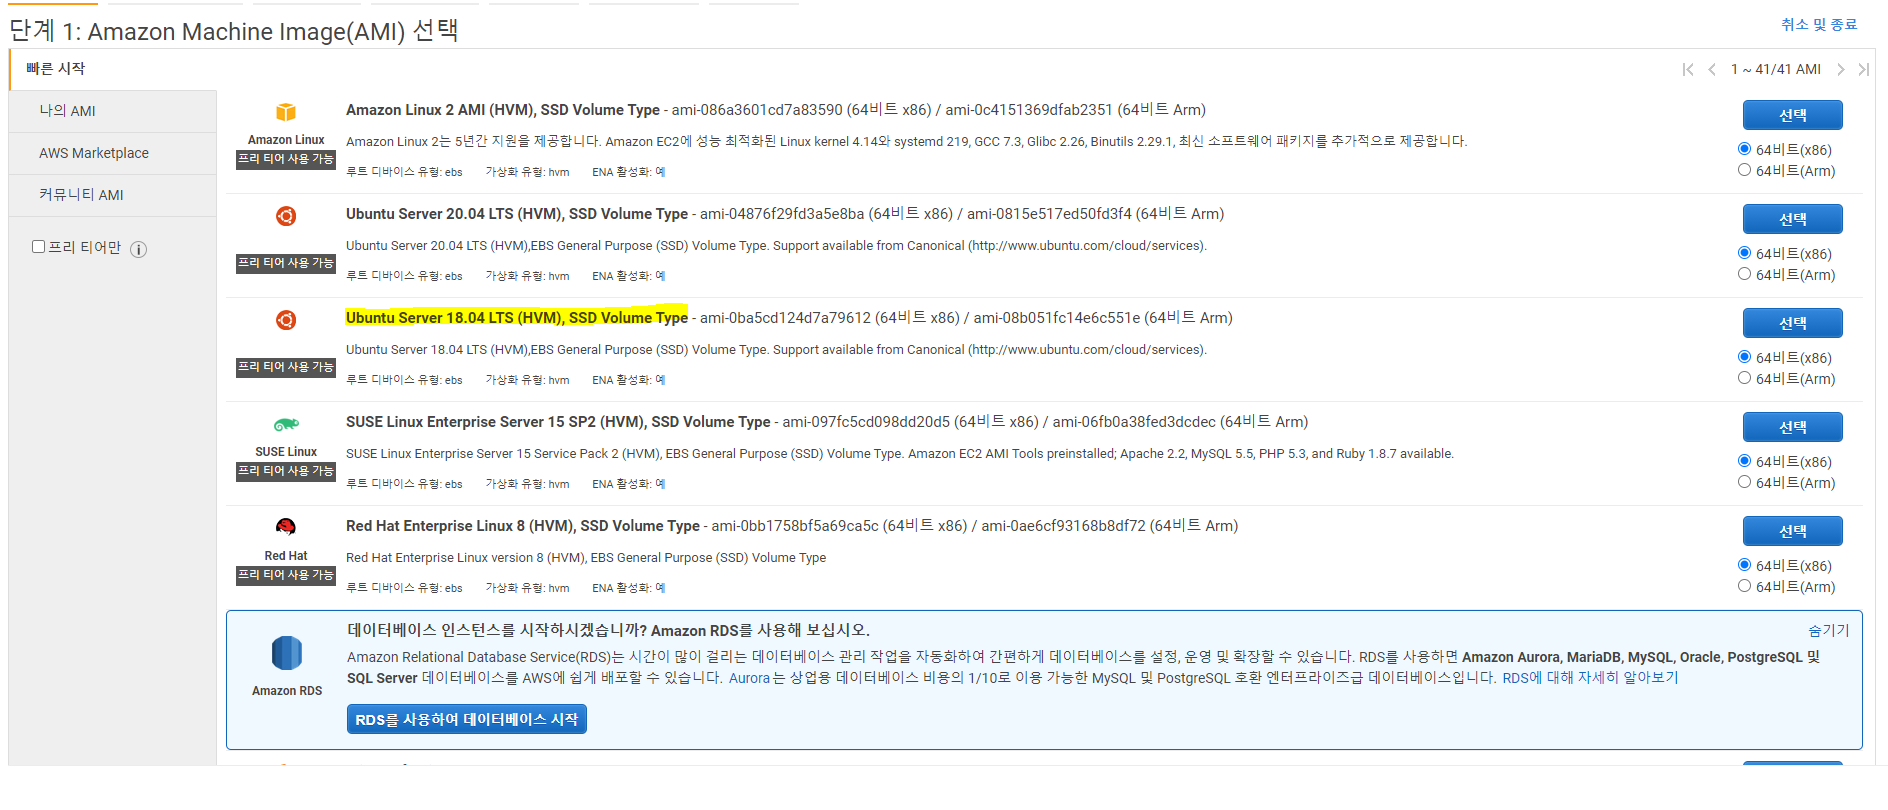Click the Ubuntu 18.04 logo icon
This screenshot has height=810, width=1888.
[286, 320]
